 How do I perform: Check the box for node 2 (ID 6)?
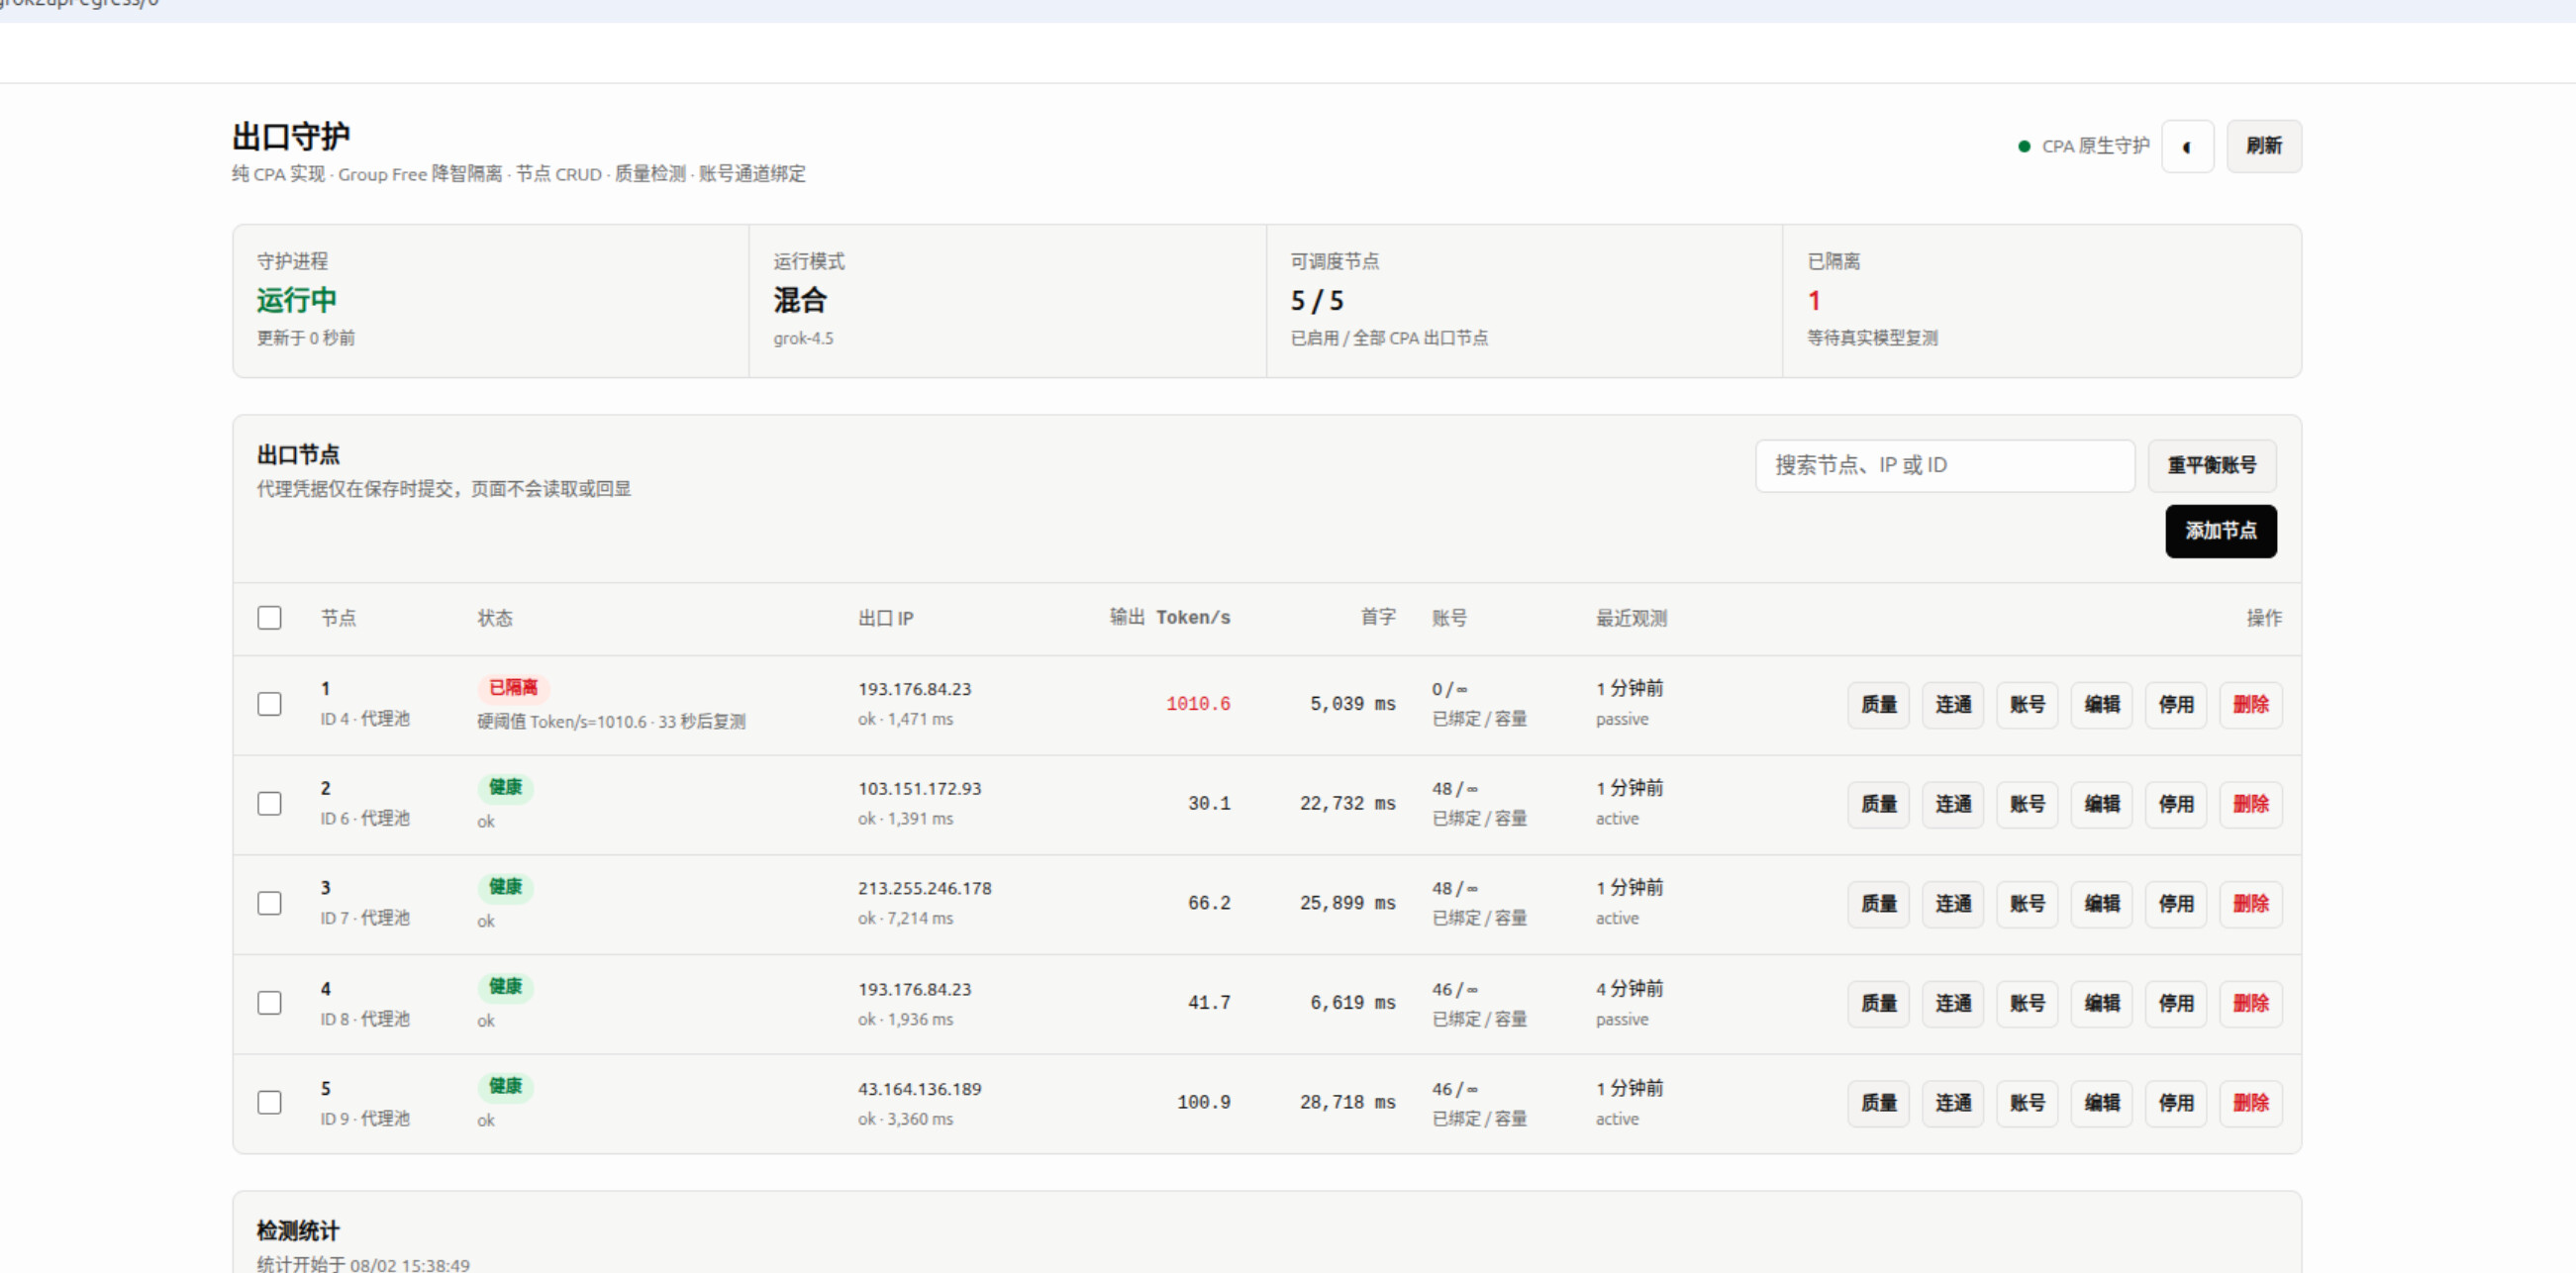pyautogui.click(x=269, y=804)
